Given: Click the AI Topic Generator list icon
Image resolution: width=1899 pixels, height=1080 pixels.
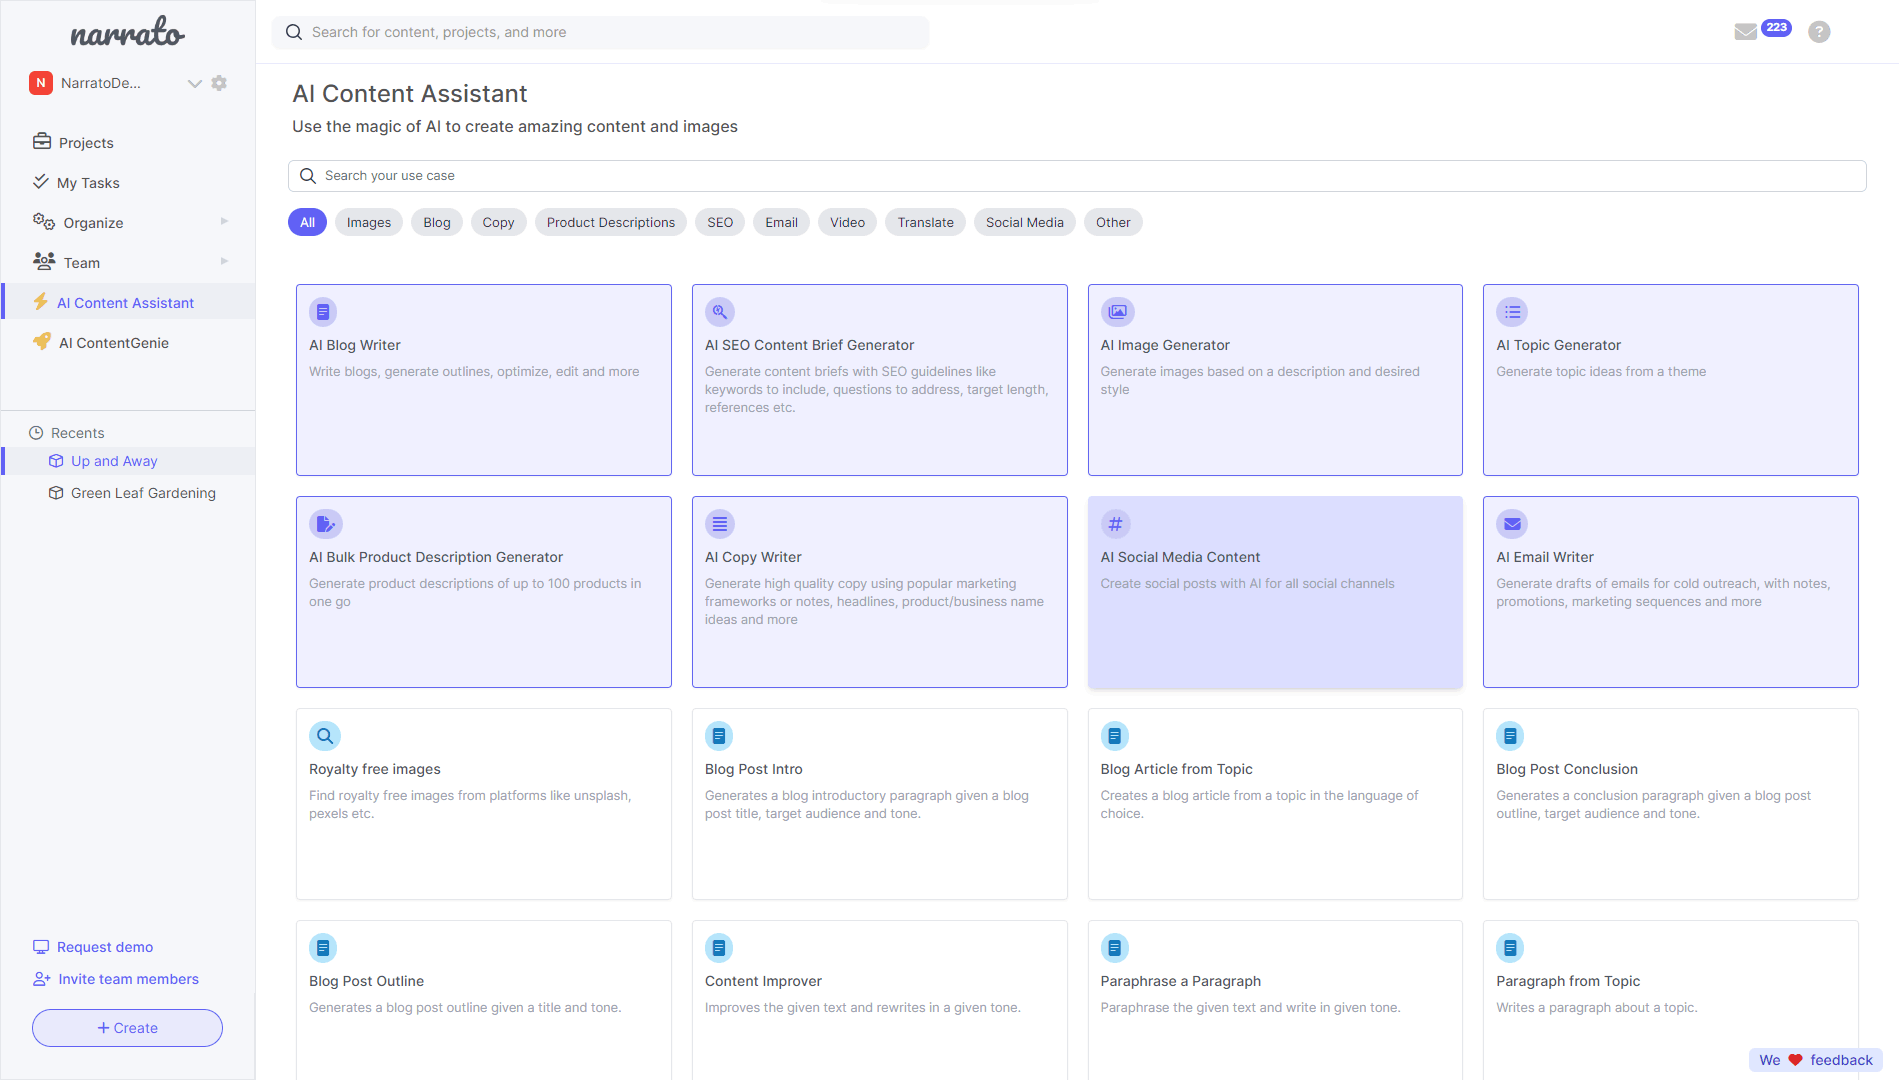Looking at the screenshot, I should click(x=1512, y=312).
